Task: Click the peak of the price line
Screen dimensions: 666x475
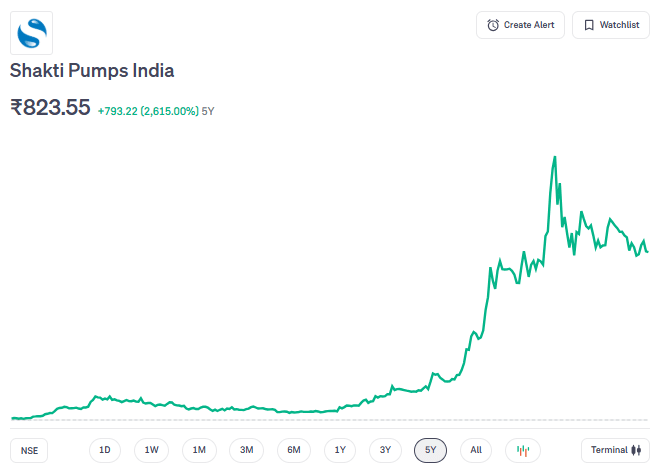Action: [x=554, y=157]
